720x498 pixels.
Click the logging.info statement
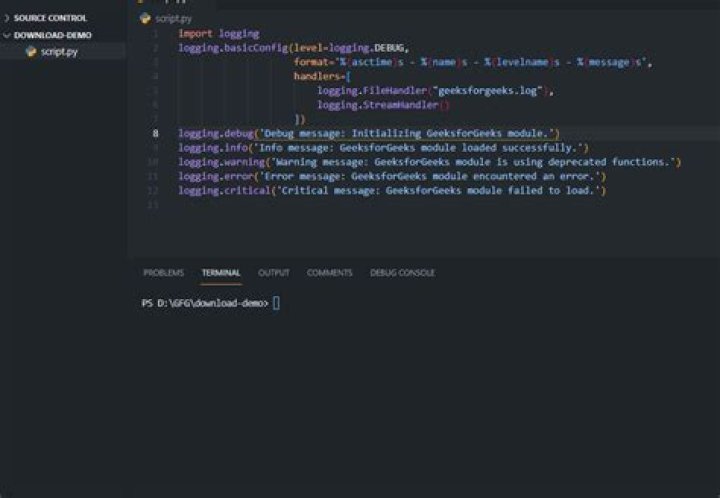383,148
